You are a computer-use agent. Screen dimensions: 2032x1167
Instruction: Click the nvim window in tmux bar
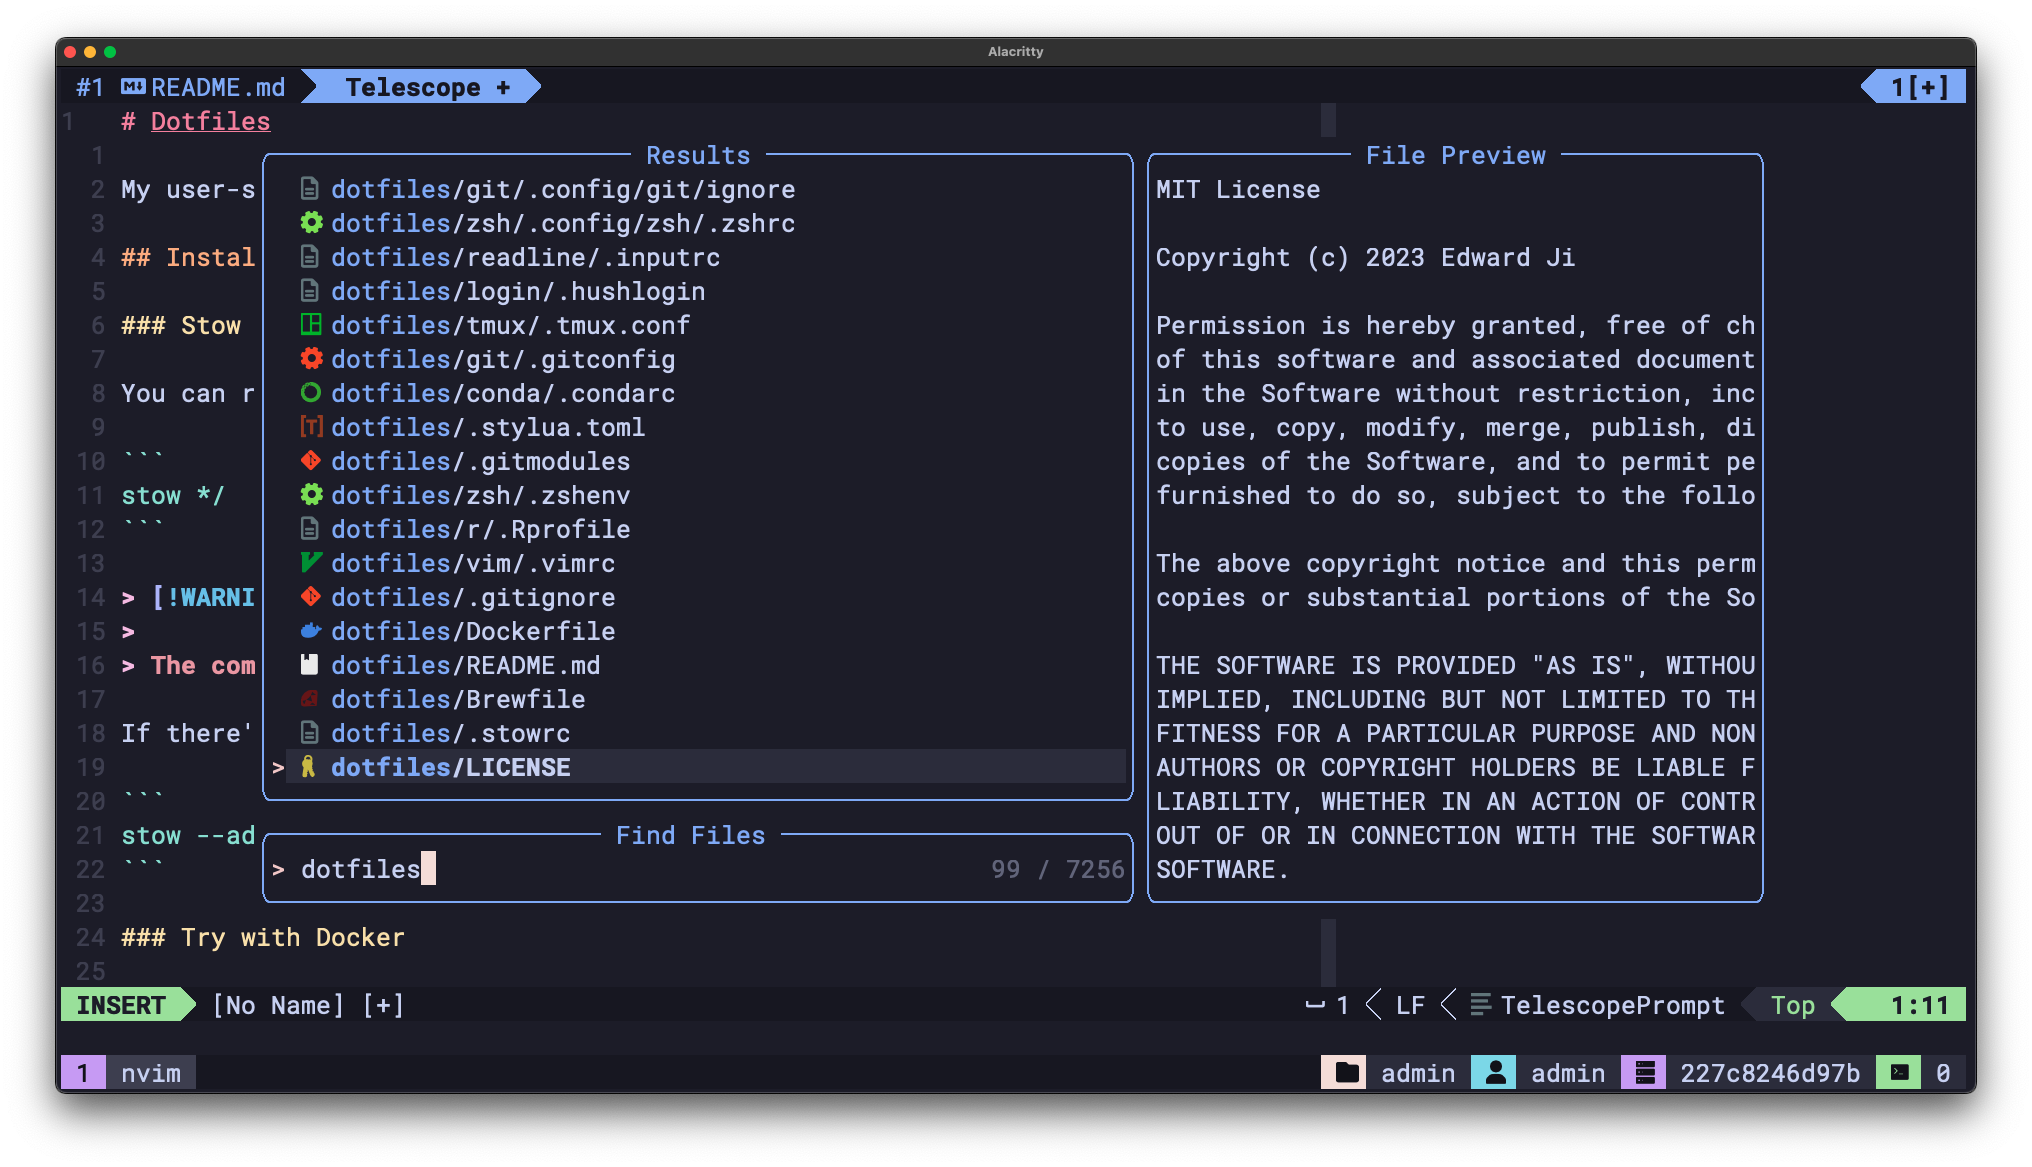pos(150,1073)
